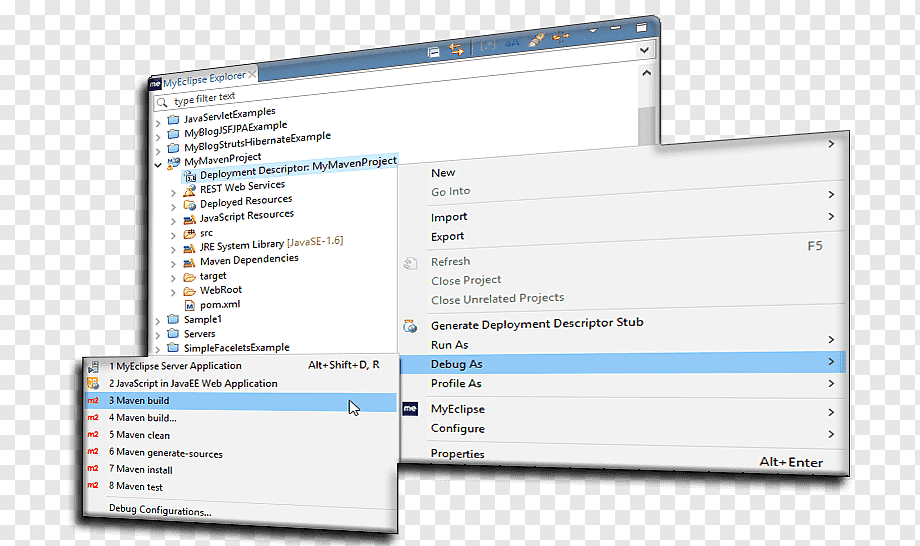Close the MyEclipse Explorer tab

252,74
